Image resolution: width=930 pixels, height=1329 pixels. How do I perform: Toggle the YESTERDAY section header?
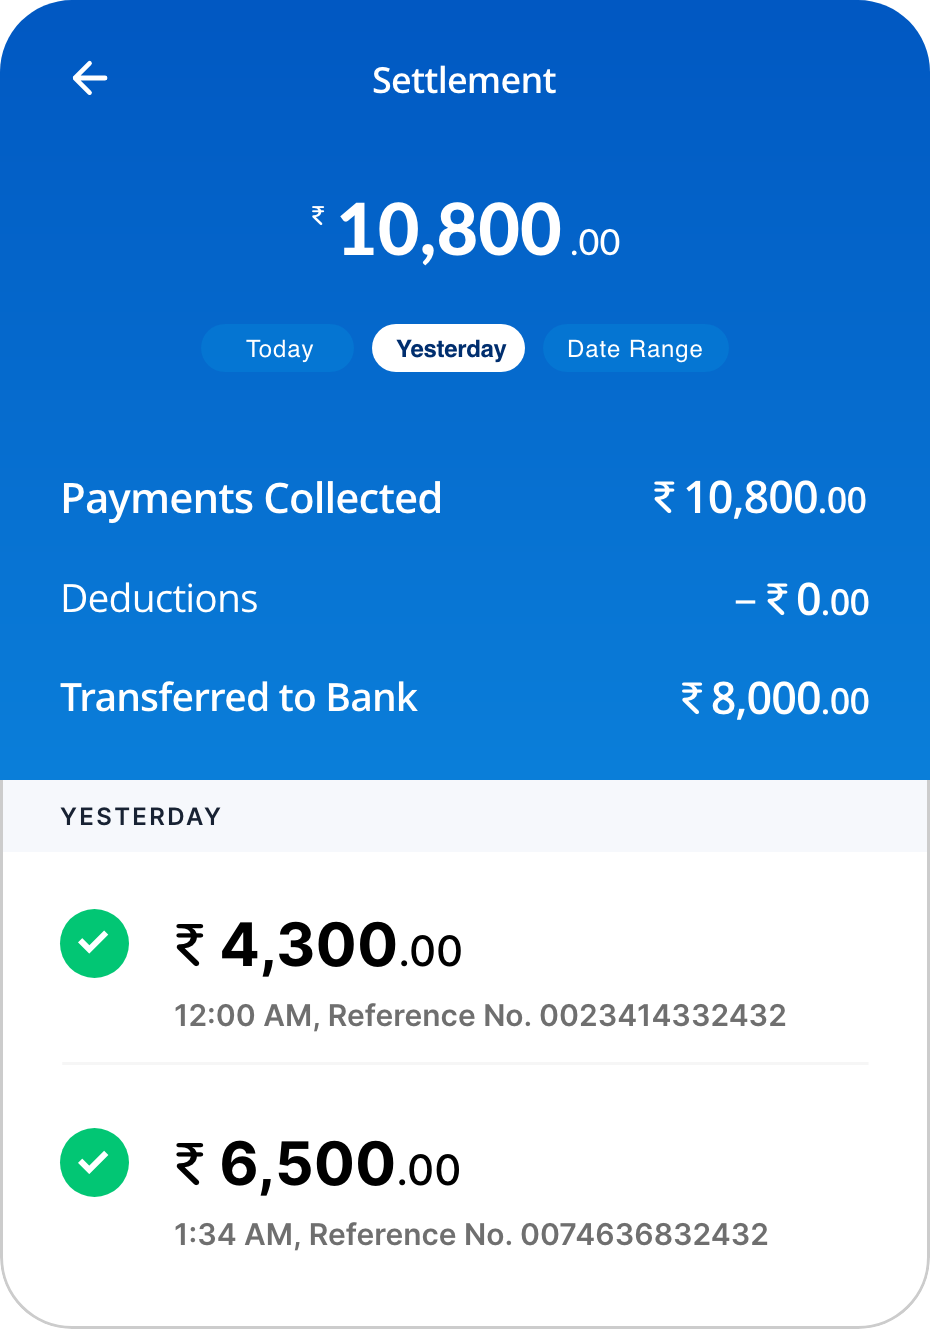point(140,816)
